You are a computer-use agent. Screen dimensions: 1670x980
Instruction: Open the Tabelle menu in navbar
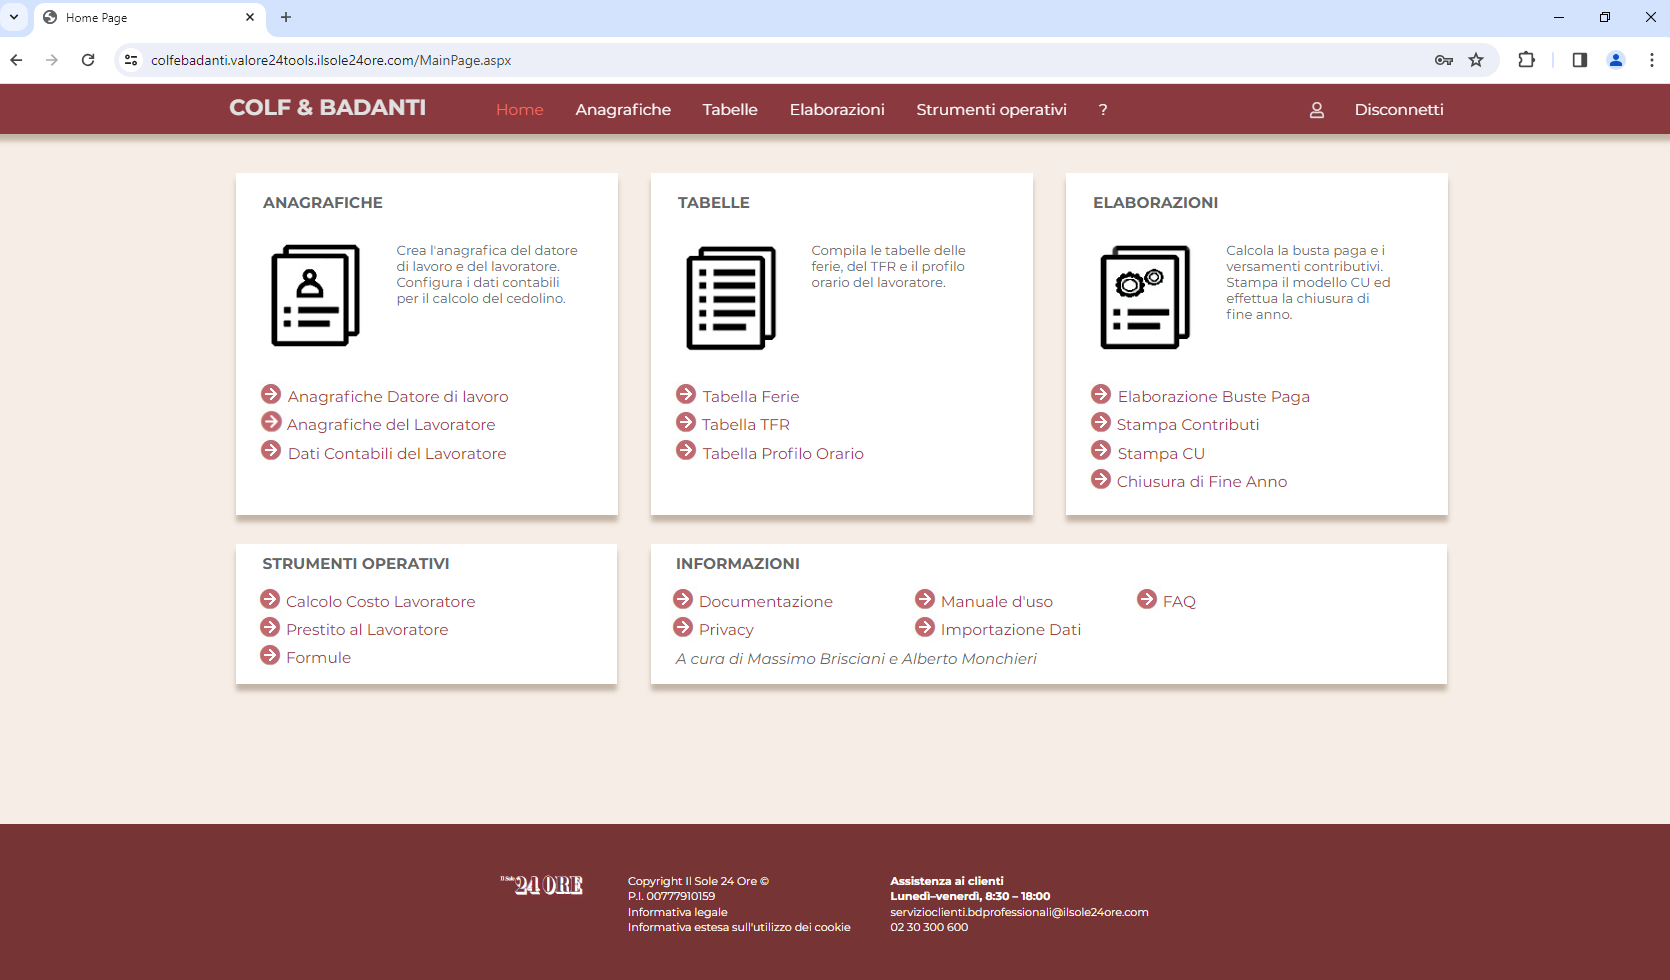click(x=730, y=110)
